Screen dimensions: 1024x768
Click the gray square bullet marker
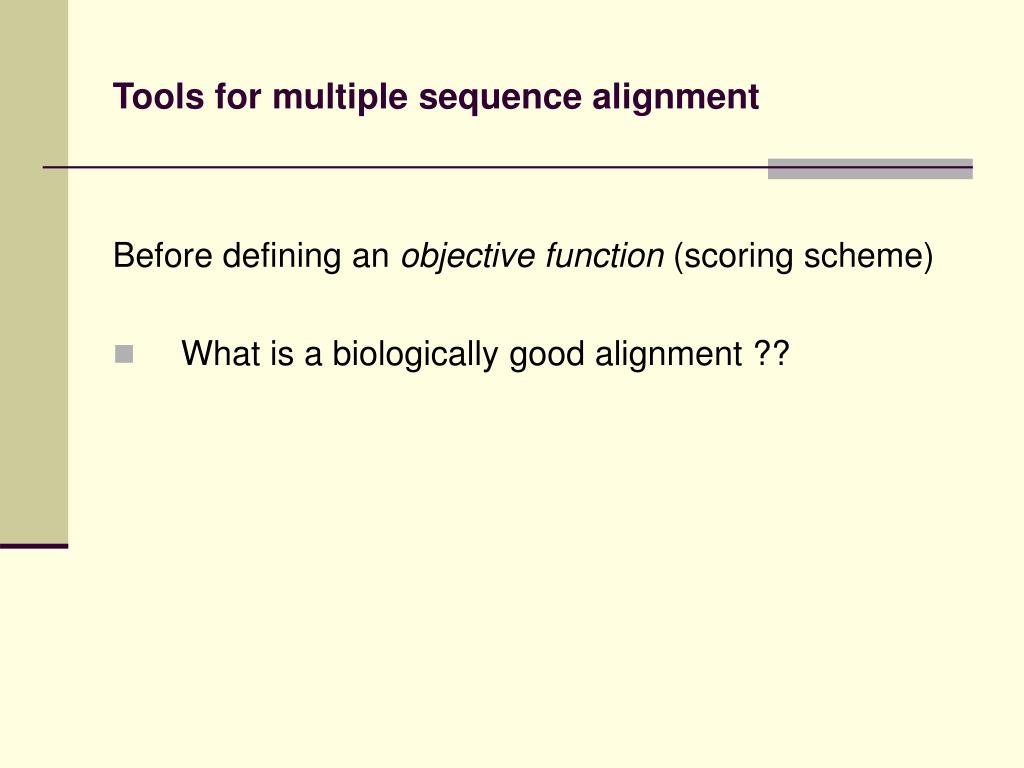124,354
